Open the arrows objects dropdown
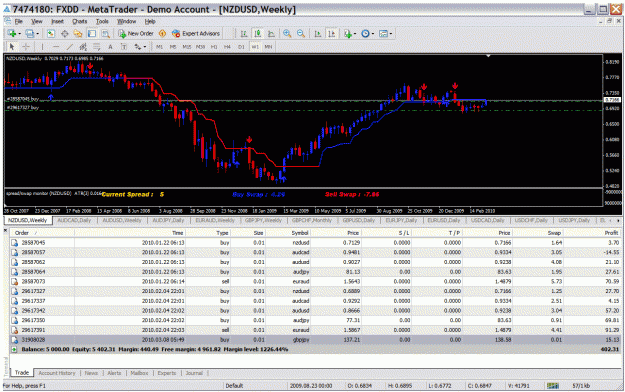This screenshot has width=625, height=392. click(x=140, y=47)
